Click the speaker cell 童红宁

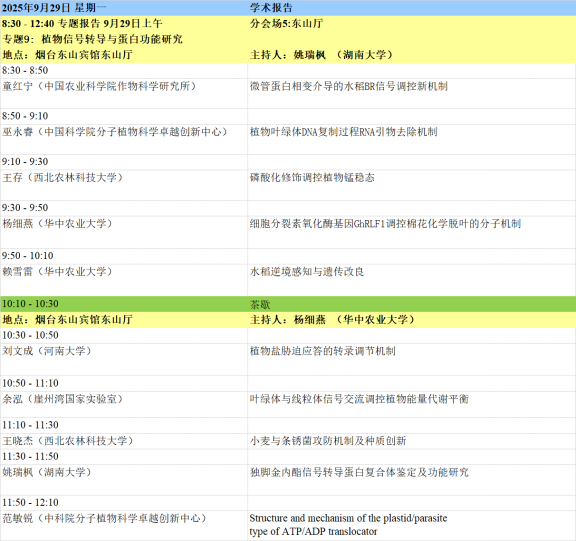124,93
